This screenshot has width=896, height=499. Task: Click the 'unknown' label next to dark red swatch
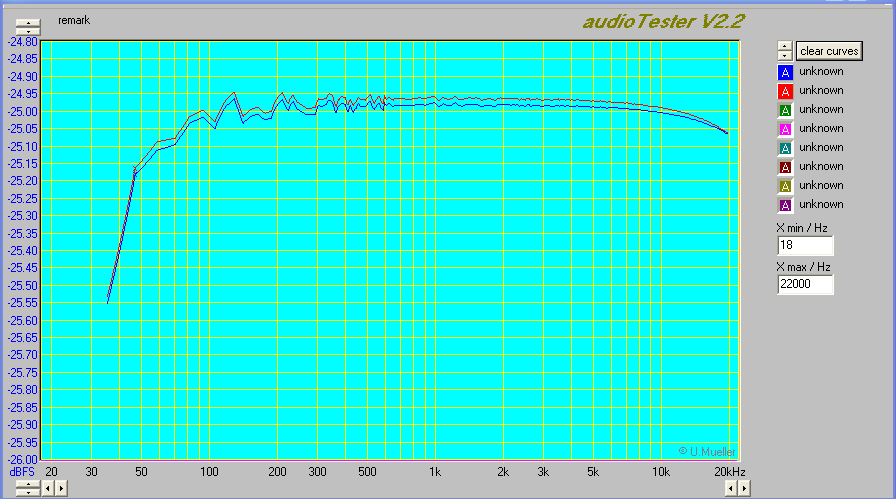[821, 166]
